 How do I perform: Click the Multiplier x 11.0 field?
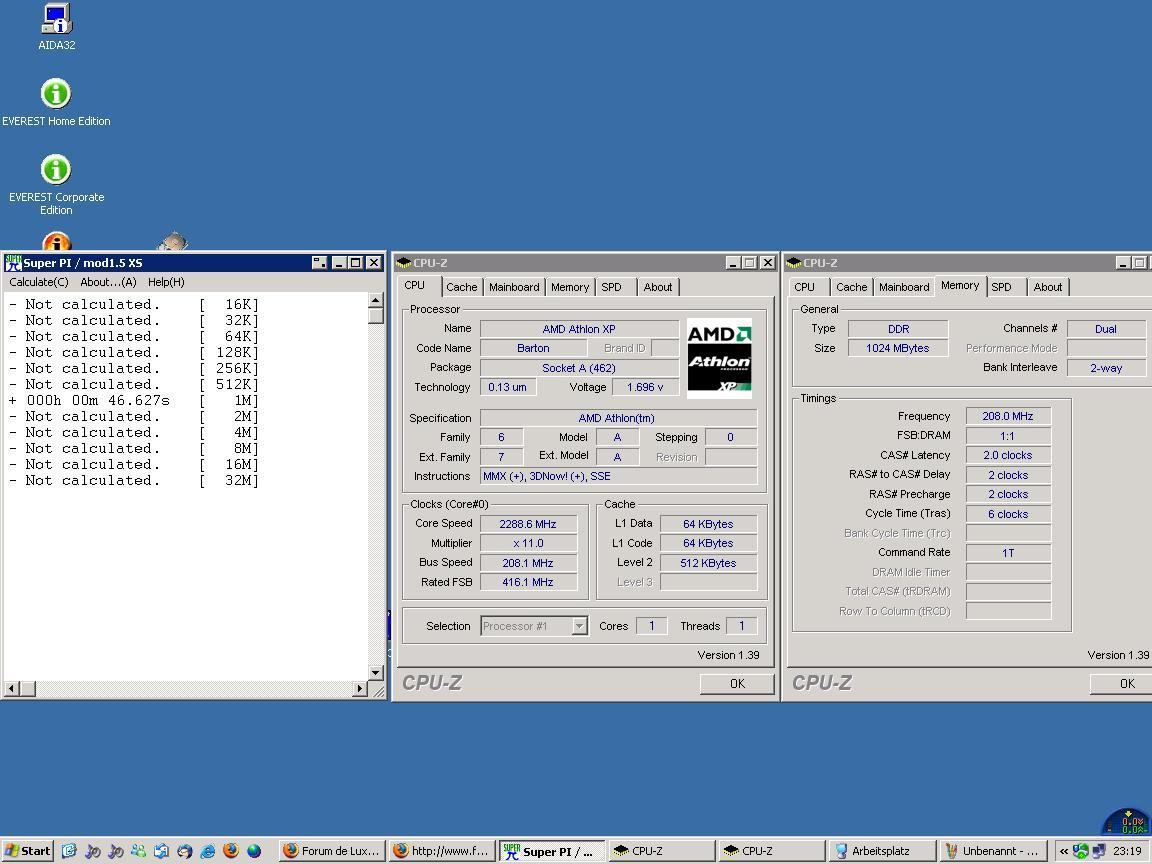coord(528,543)
